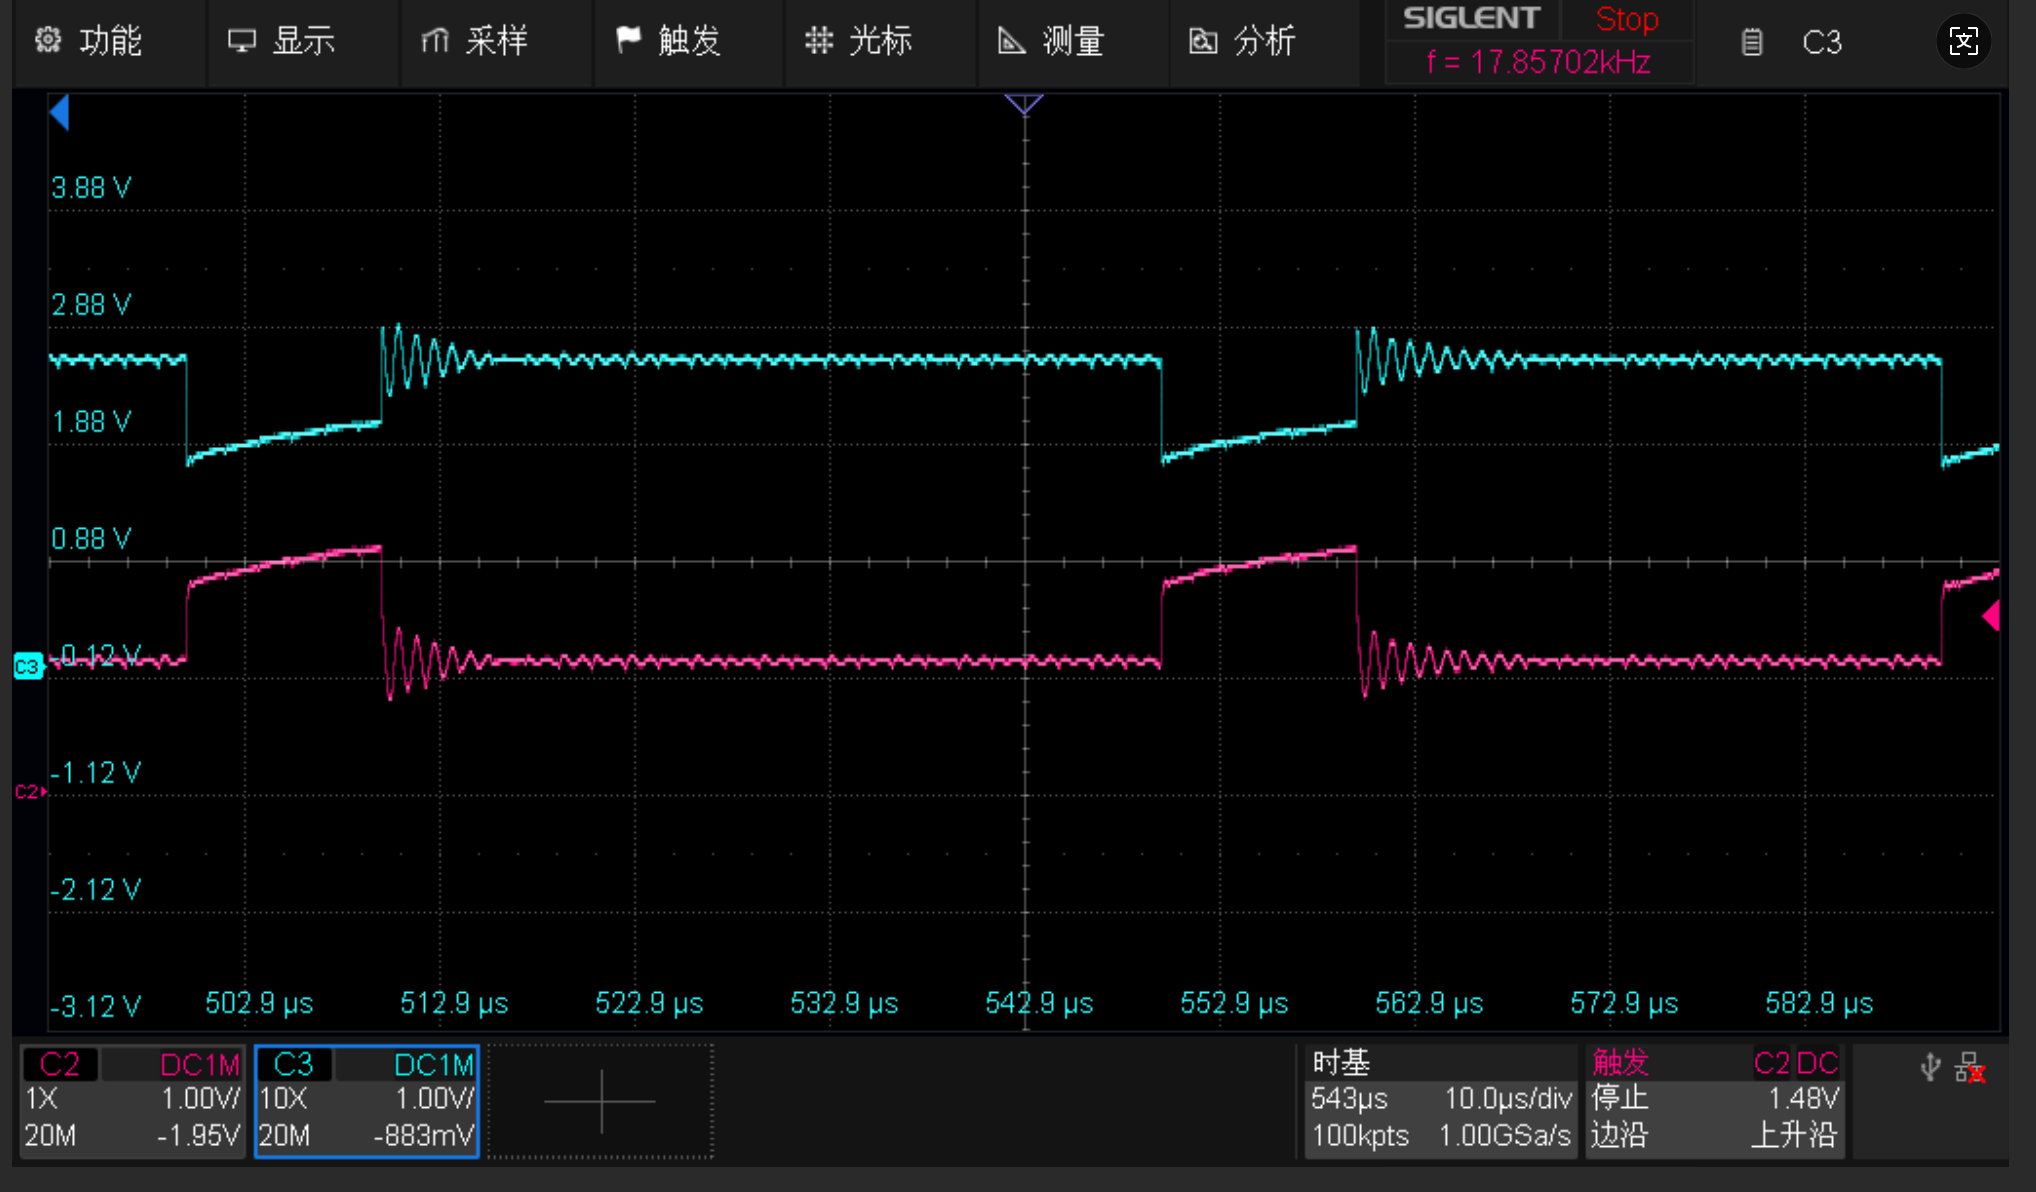Click the -3.12 V vertical axis label
This screenshot has height=1192, width=2036.
point(95,1006)
